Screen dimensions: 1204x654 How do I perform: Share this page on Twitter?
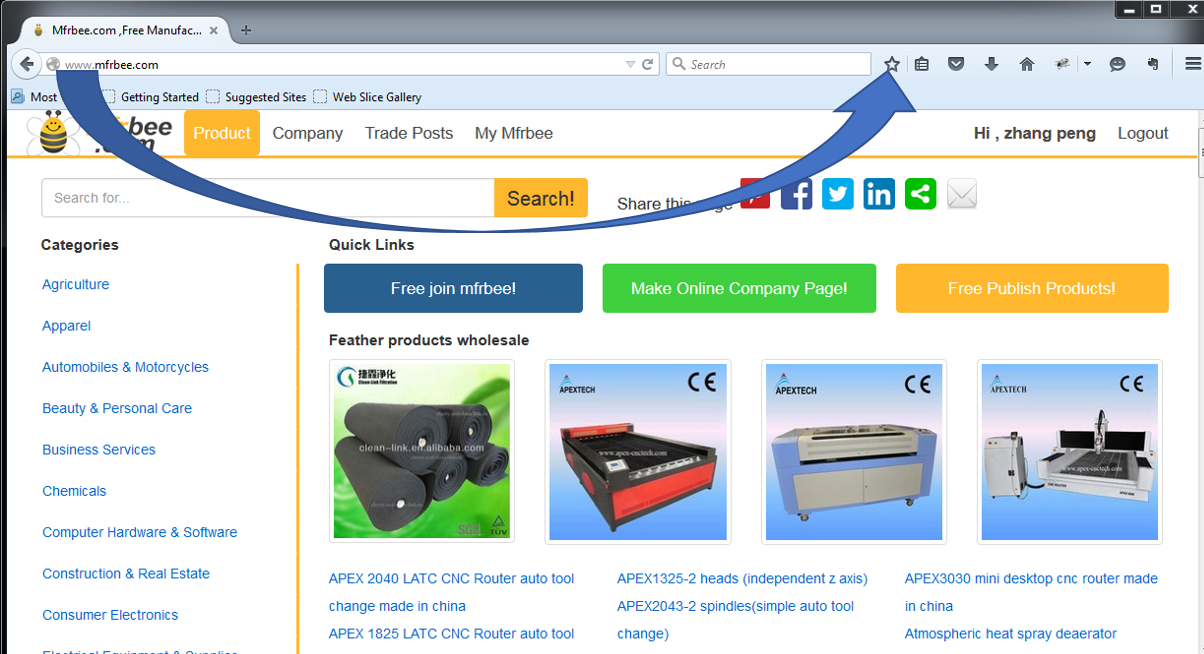tap(838, 194)
